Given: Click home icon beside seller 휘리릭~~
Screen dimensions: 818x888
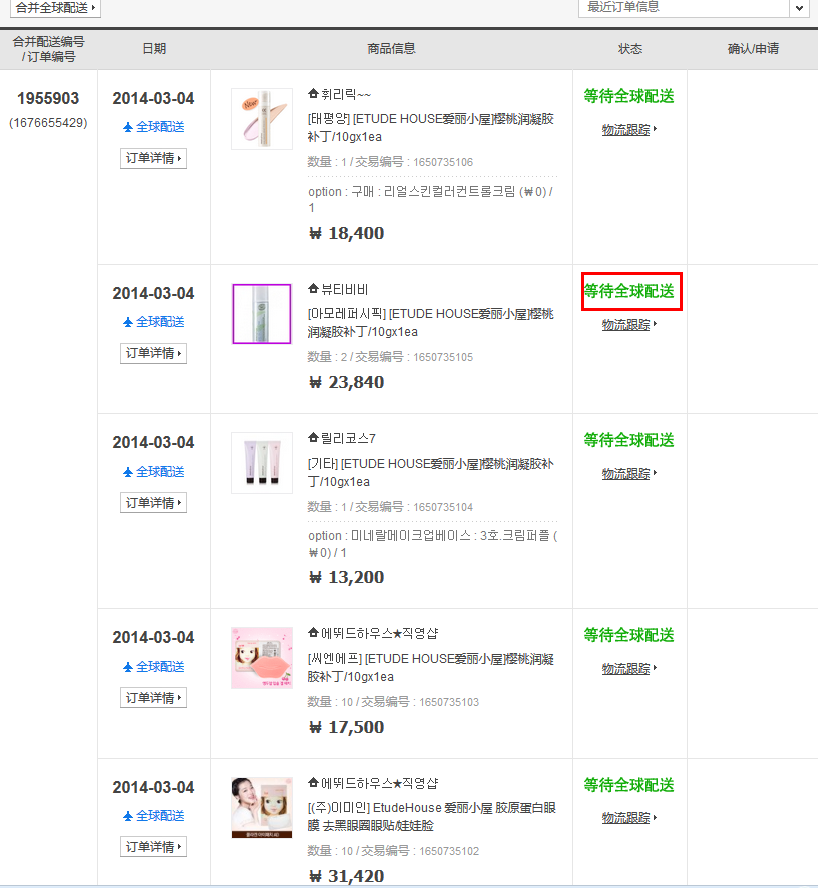Looking at the screenshot, I should 313,94.
